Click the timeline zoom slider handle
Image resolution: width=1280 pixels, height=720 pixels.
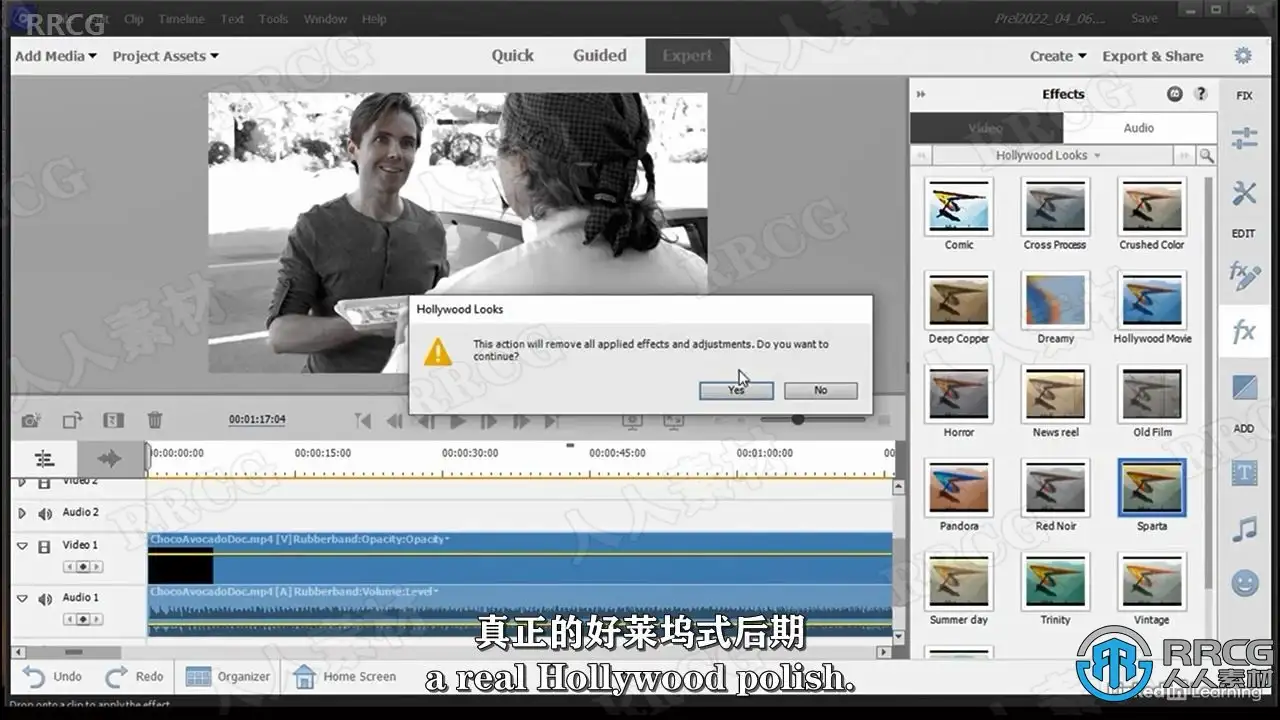797,420
